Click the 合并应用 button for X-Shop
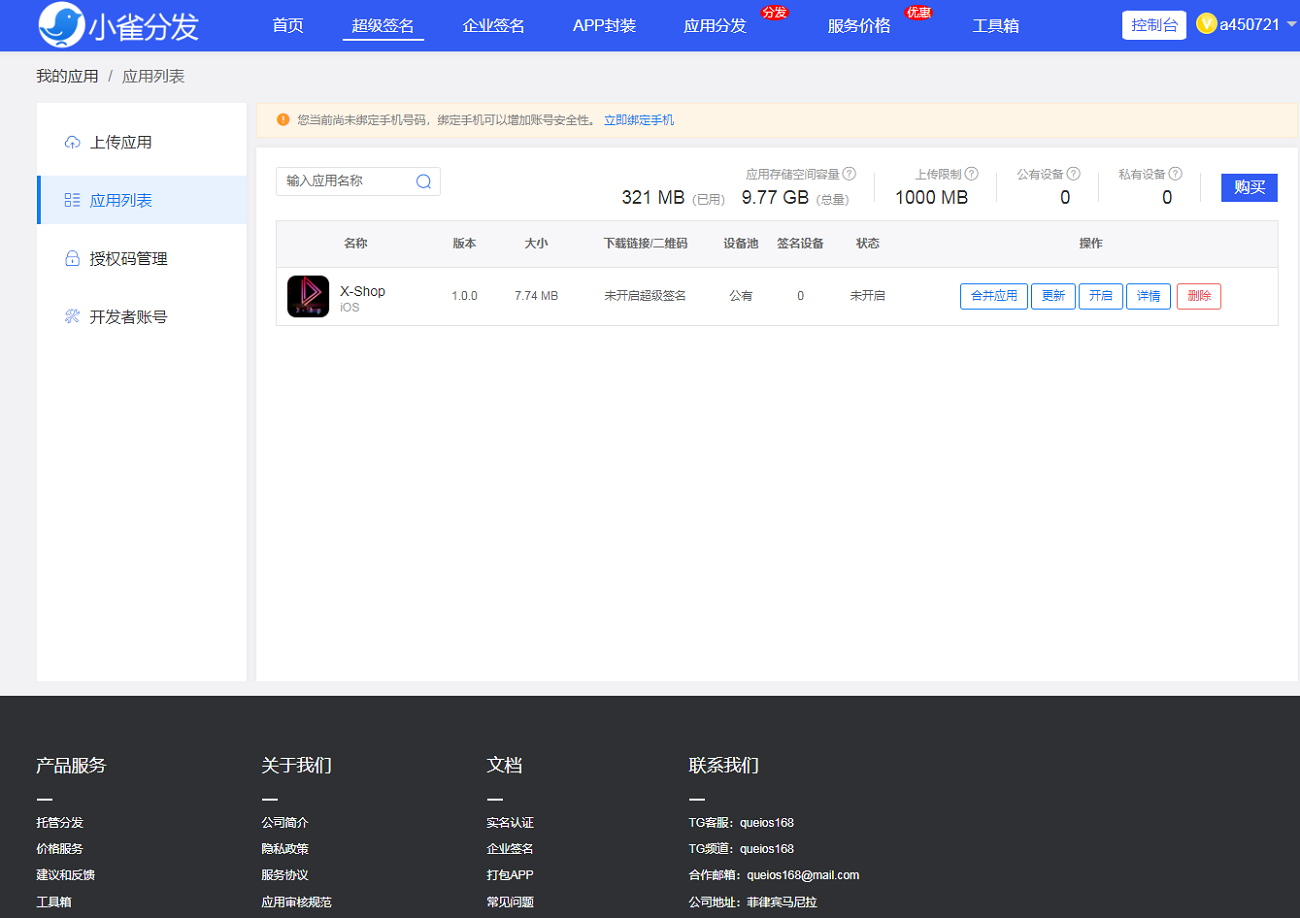 [x=993, y=296]
